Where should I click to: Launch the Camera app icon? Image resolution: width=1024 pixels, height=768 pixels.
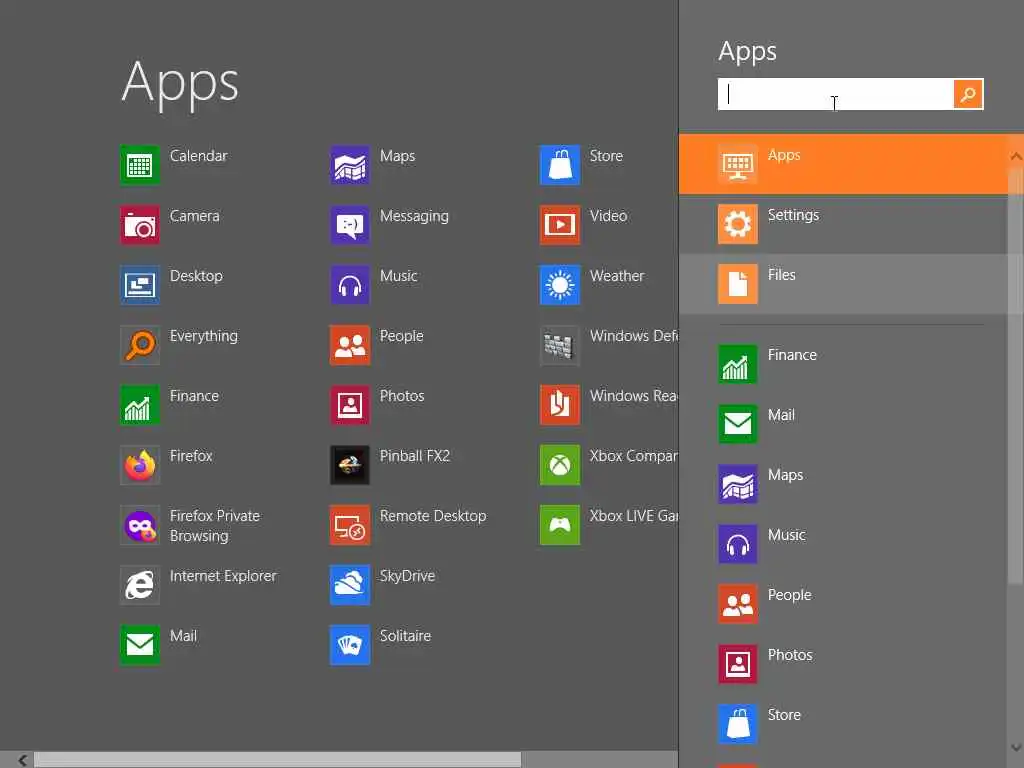click(x=140, y=225)
